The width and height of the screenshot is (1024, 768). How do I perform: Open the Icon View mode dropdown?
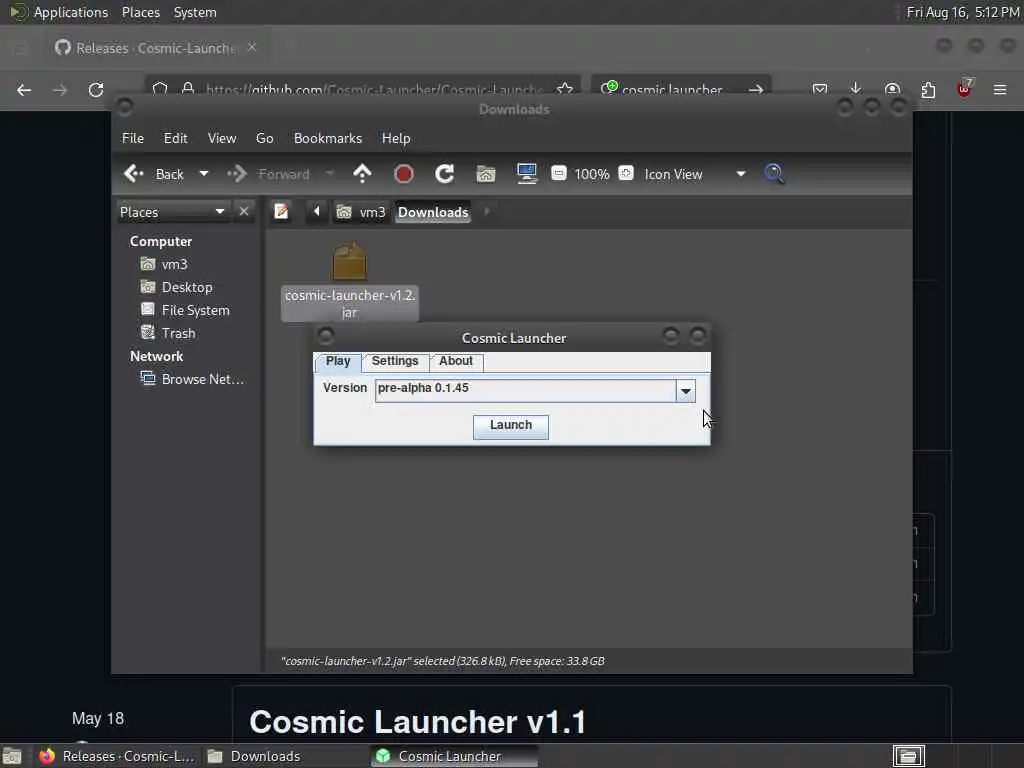pyautogui.click(x=695, y=174)
